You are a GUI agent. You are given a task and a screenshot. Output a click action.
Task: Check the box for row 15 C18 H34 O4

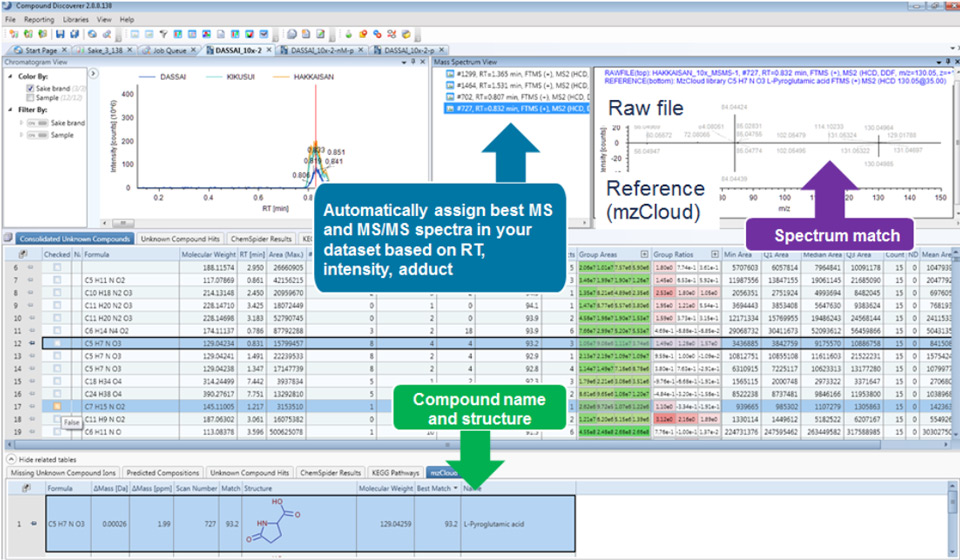coord(57,381)
